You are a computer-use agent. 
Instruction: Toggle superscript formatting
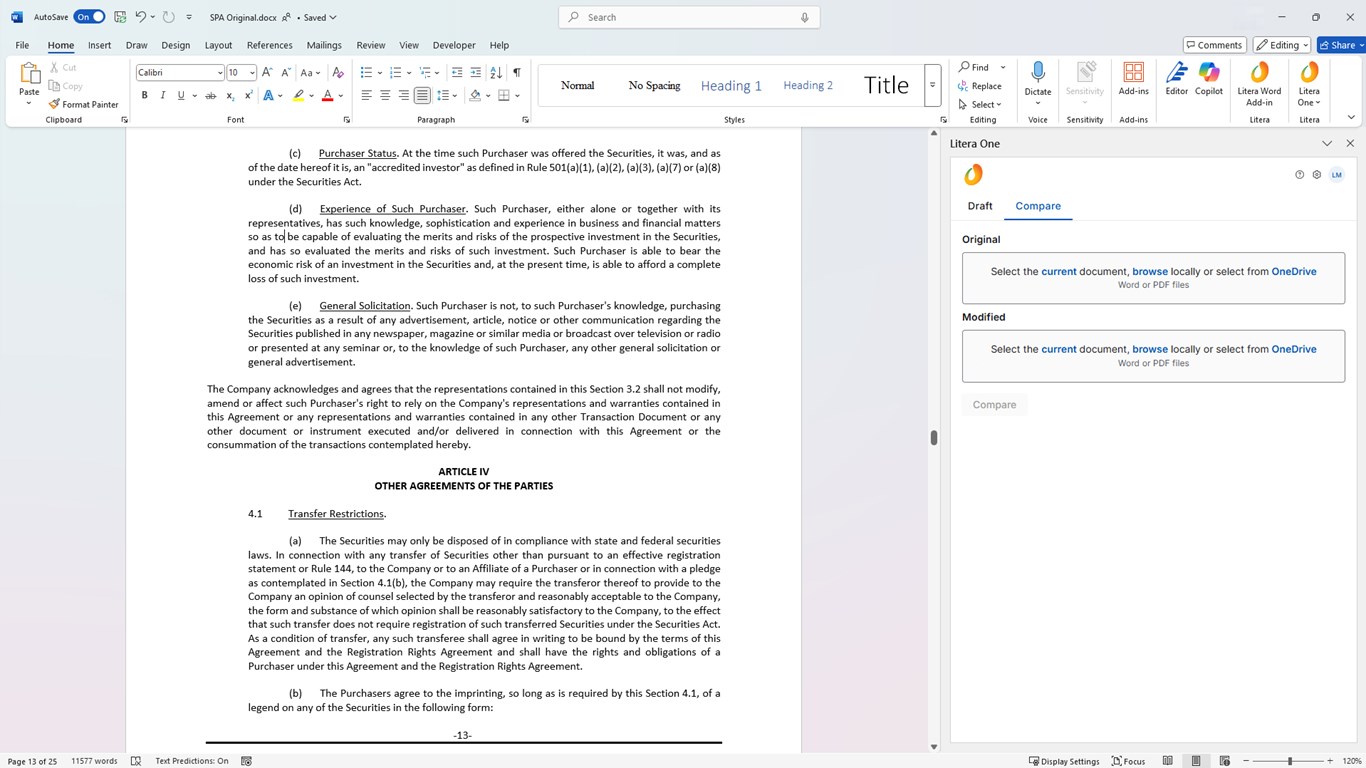point(248,96)
